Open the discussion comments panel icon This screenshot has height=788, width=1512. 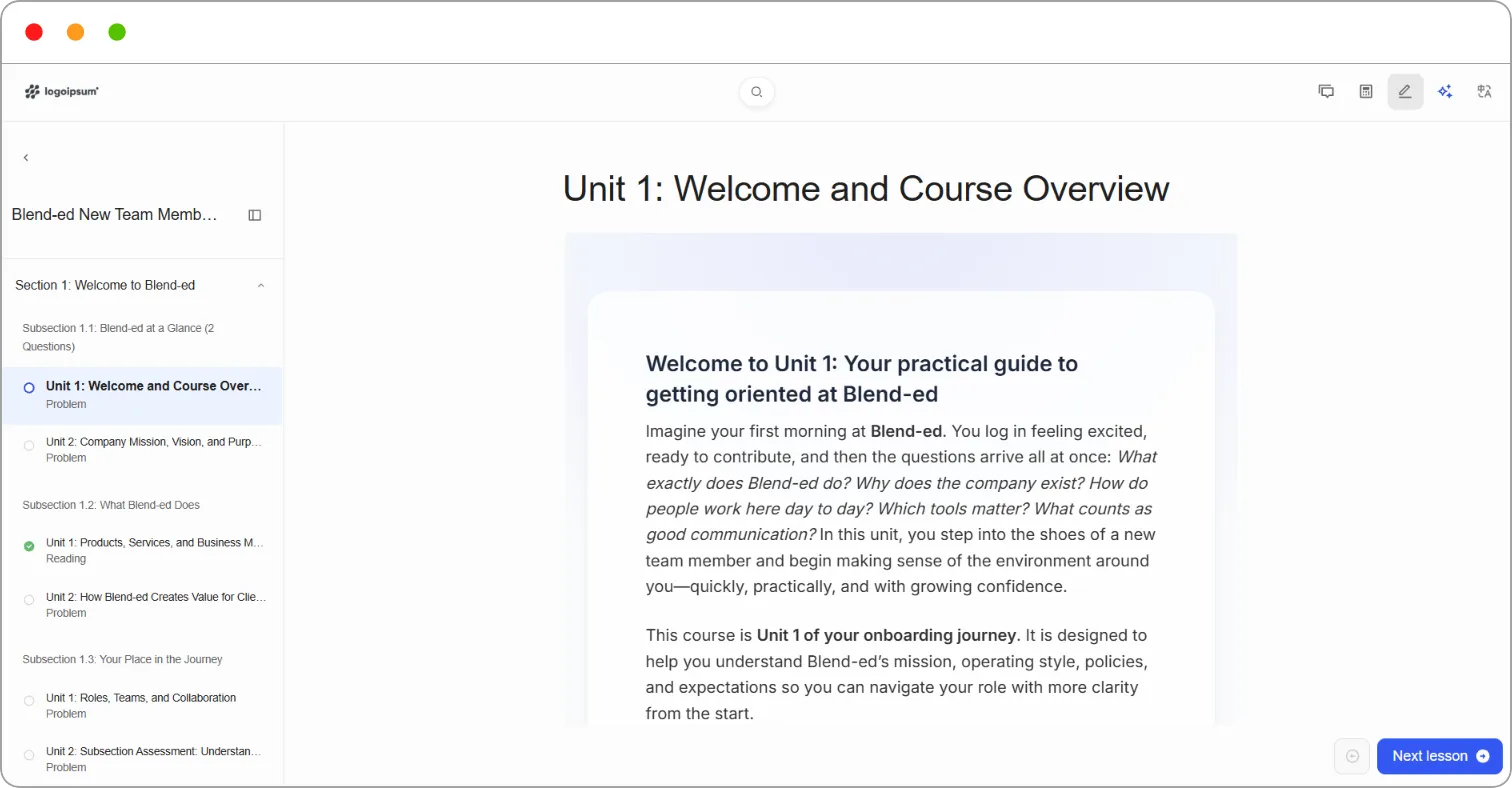1326,92
